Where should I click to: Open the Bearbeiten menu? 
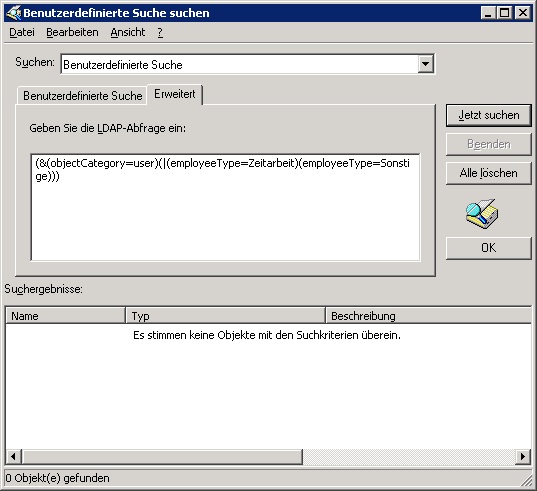(x=72, y=32)
